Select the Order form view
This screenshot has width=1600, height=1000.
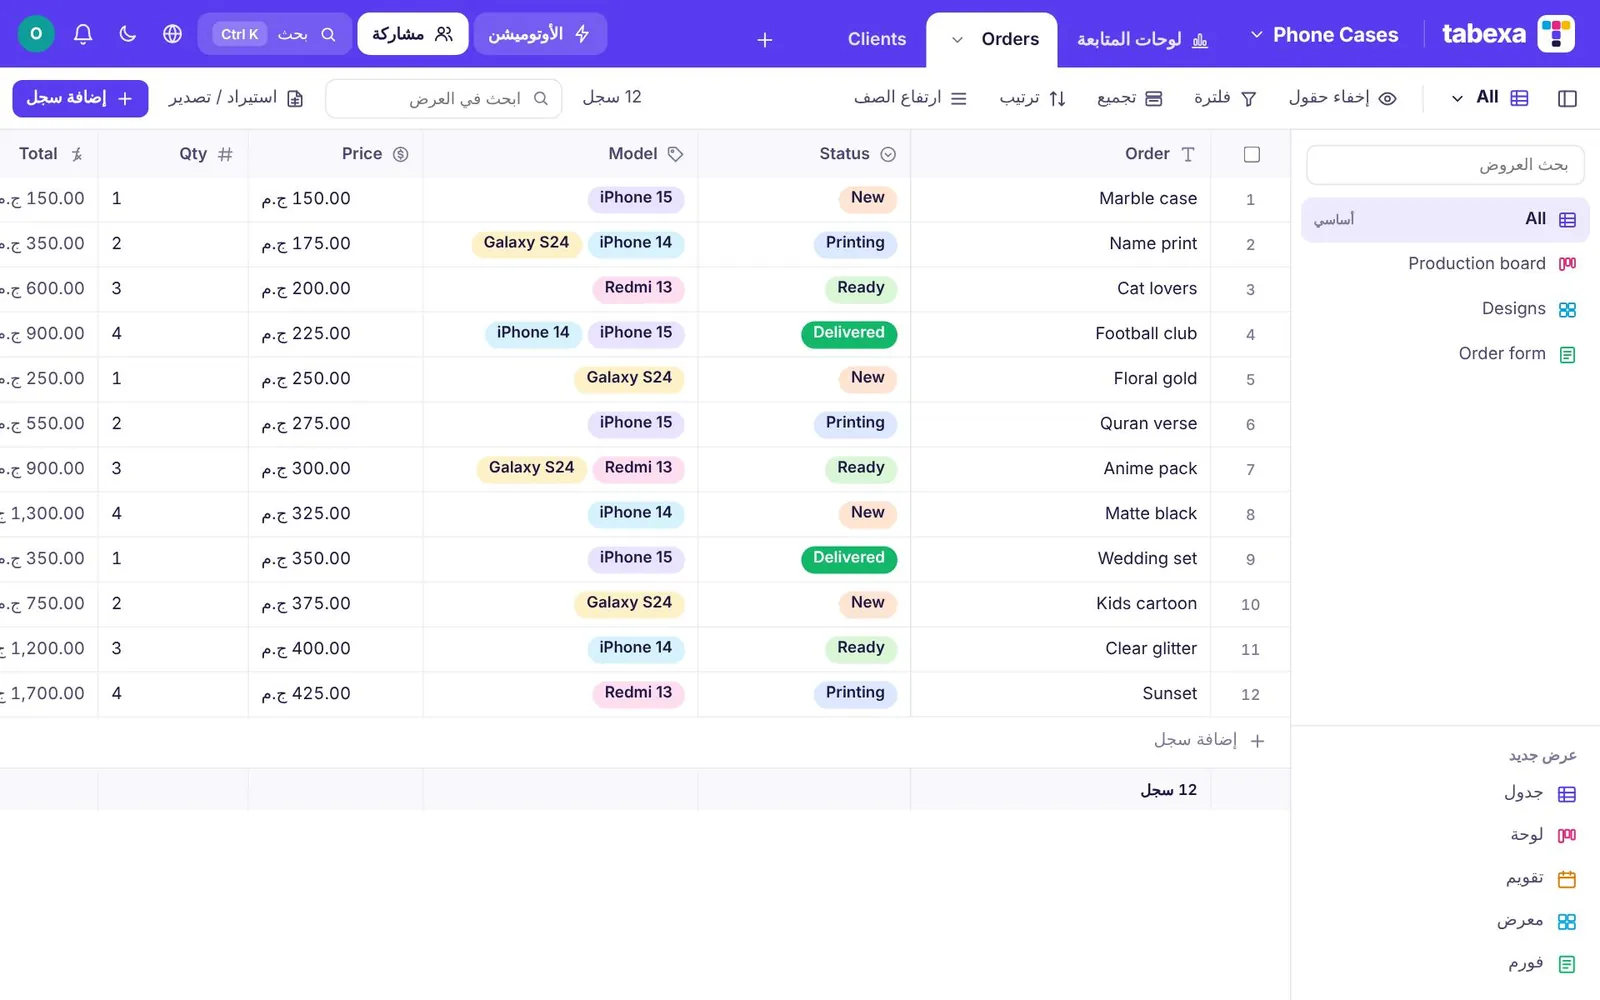tap(1445, 354)
